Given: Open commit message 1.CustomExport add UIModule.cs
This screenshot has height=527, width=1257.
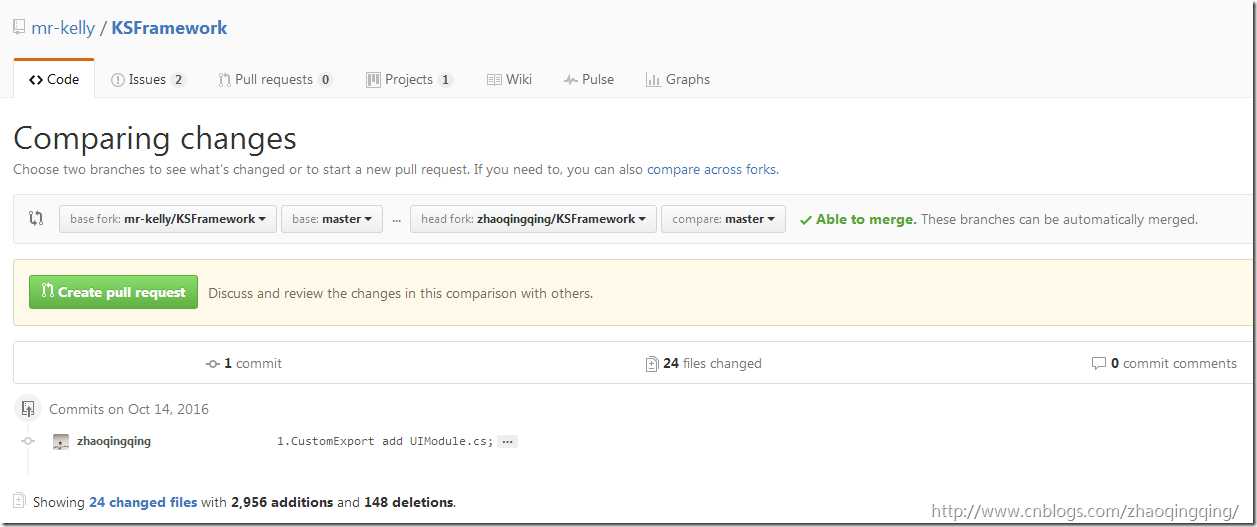Looking at the screenshot, I should [x=385, y=441].
